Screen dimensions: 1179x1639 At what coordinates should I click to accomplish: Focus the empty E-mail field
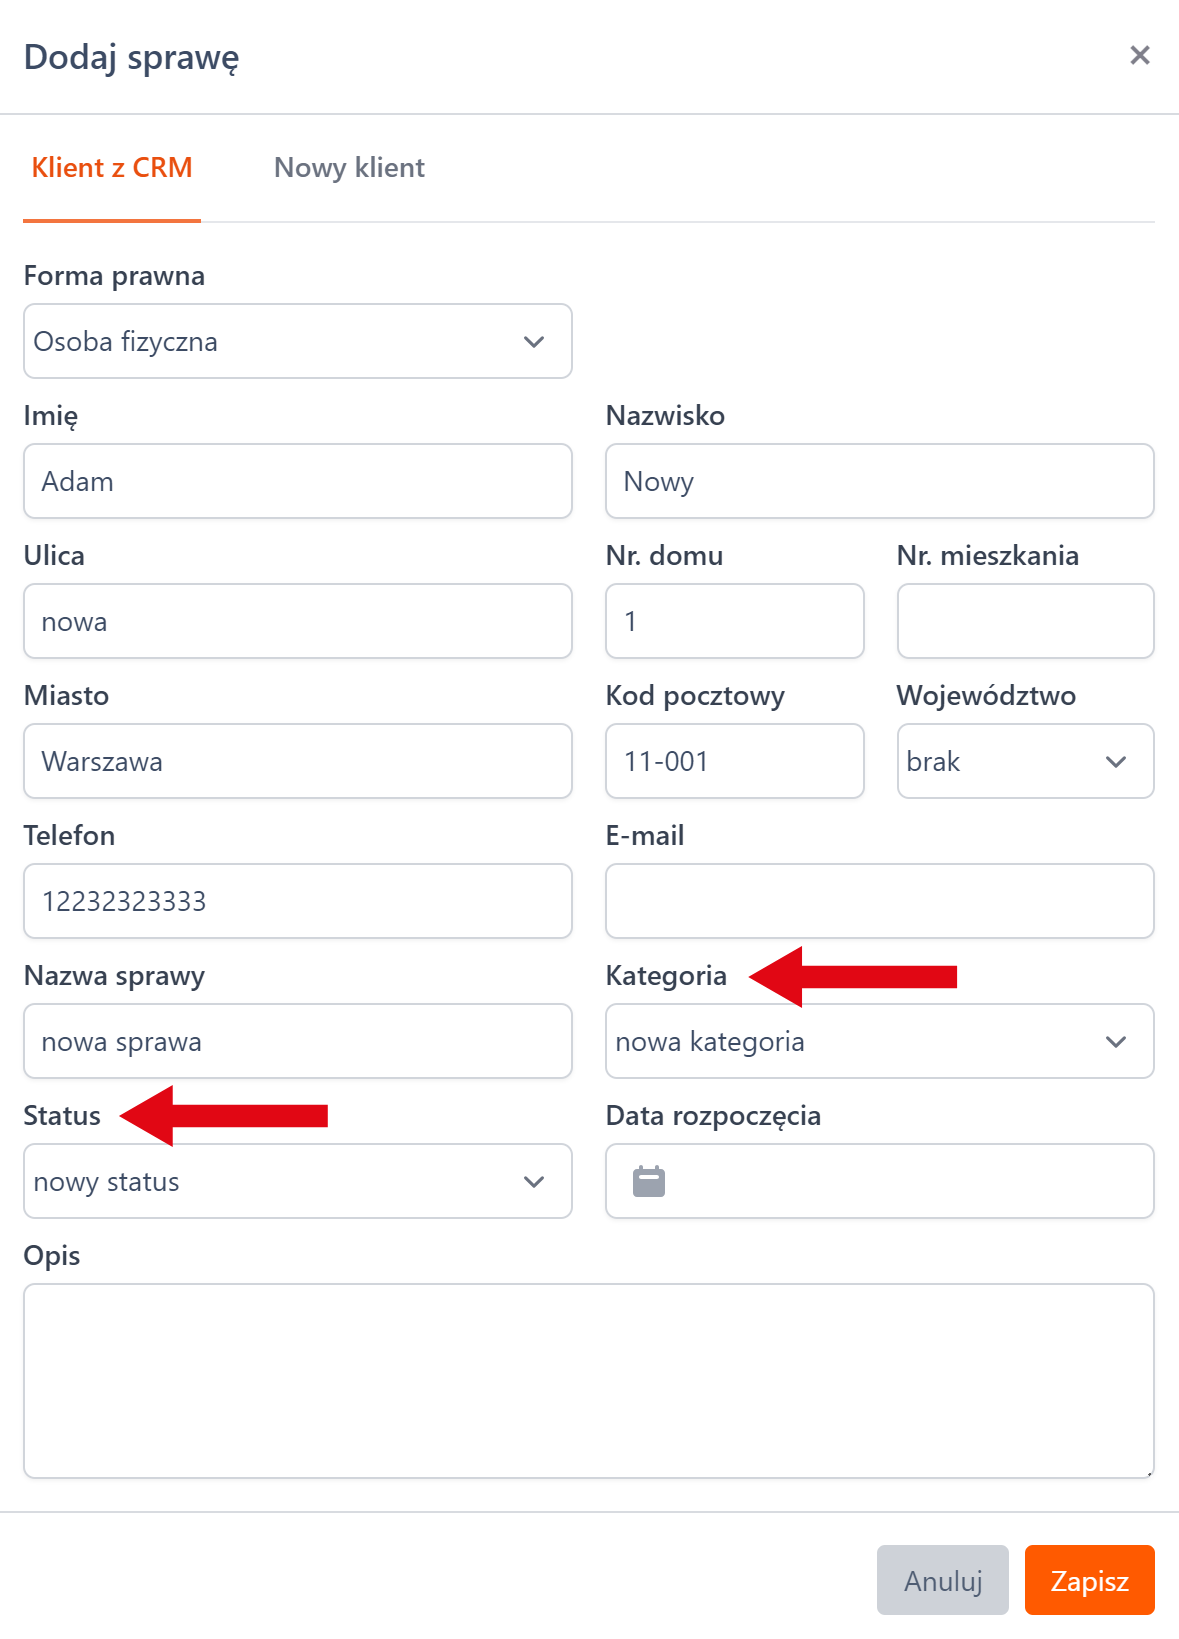[x=879, y=901]
